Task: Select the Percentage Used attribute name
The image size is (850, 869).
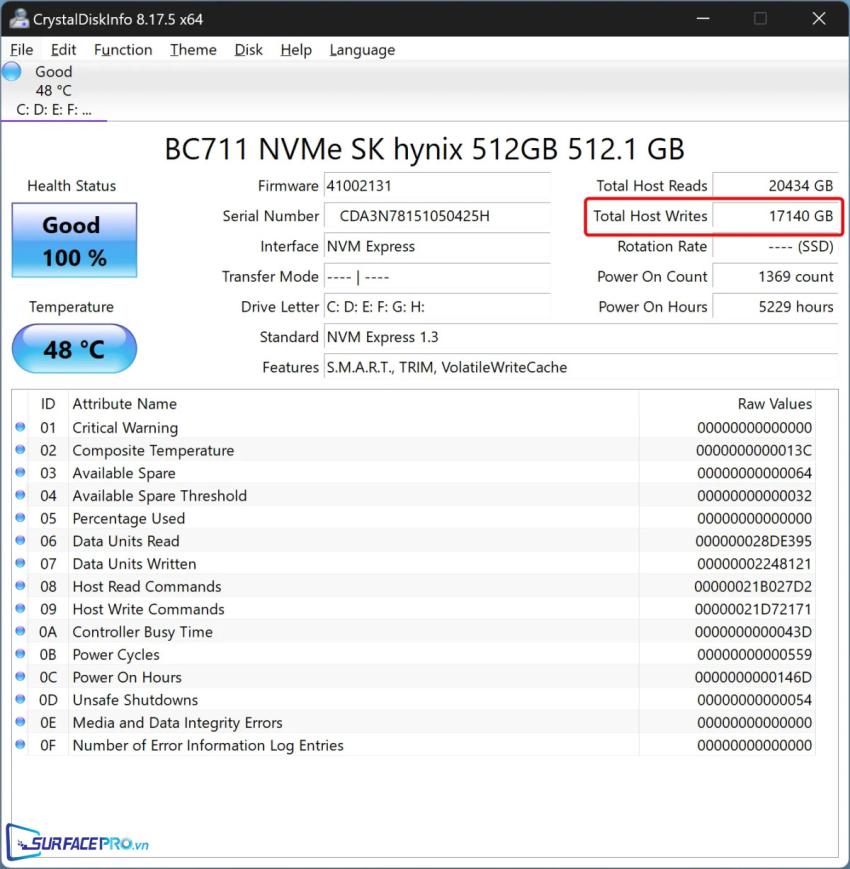Action: 129,519
